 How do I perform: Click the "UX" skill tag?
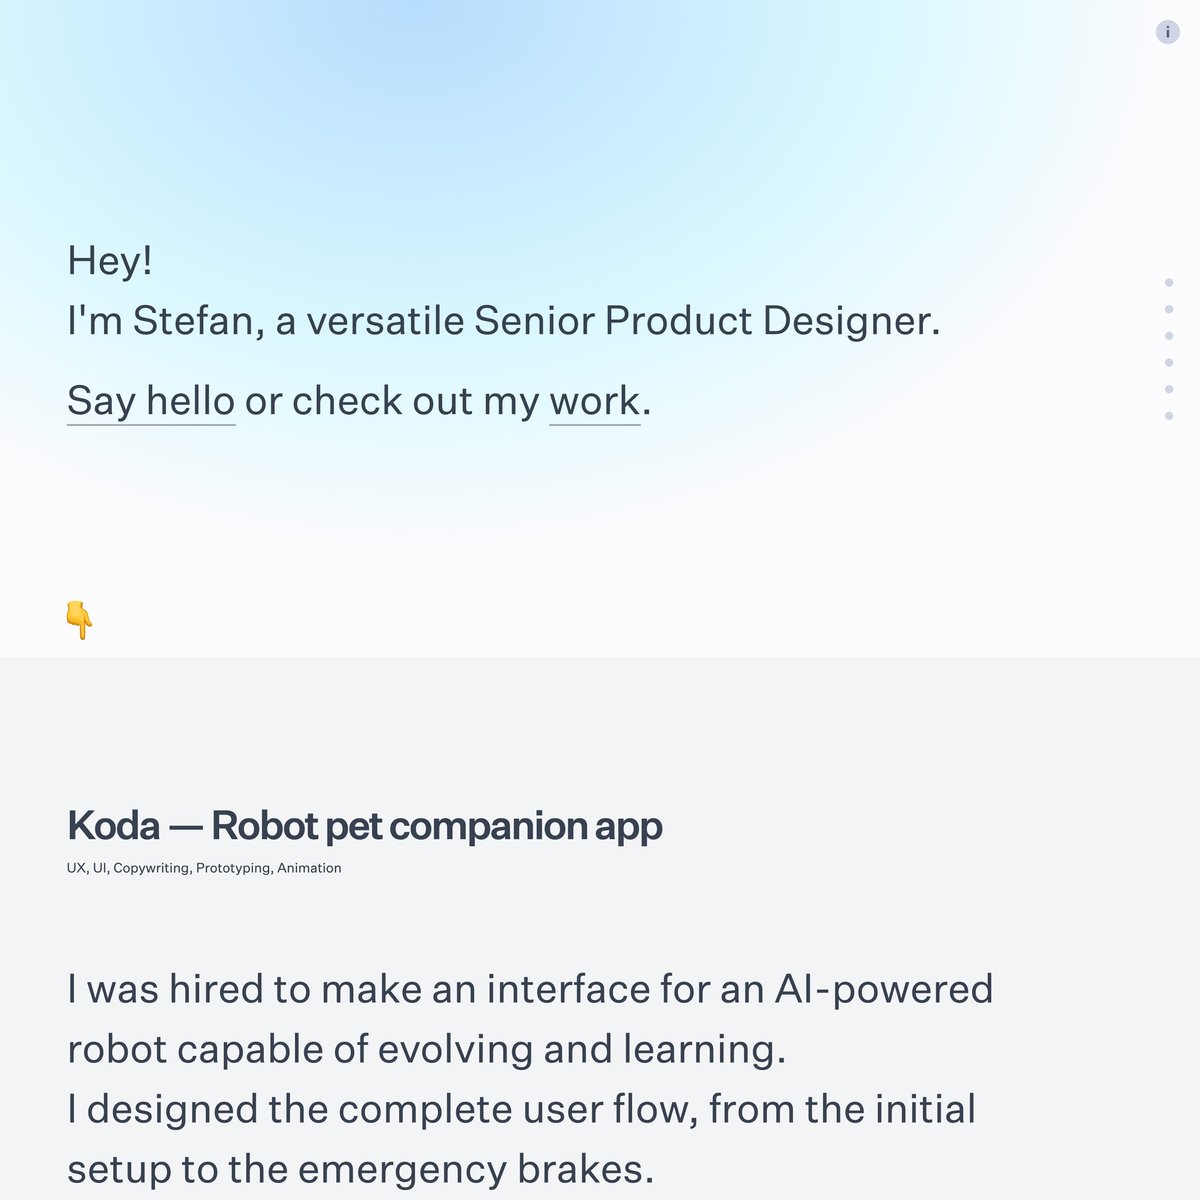pyautogui.click(x=76, y=868)
